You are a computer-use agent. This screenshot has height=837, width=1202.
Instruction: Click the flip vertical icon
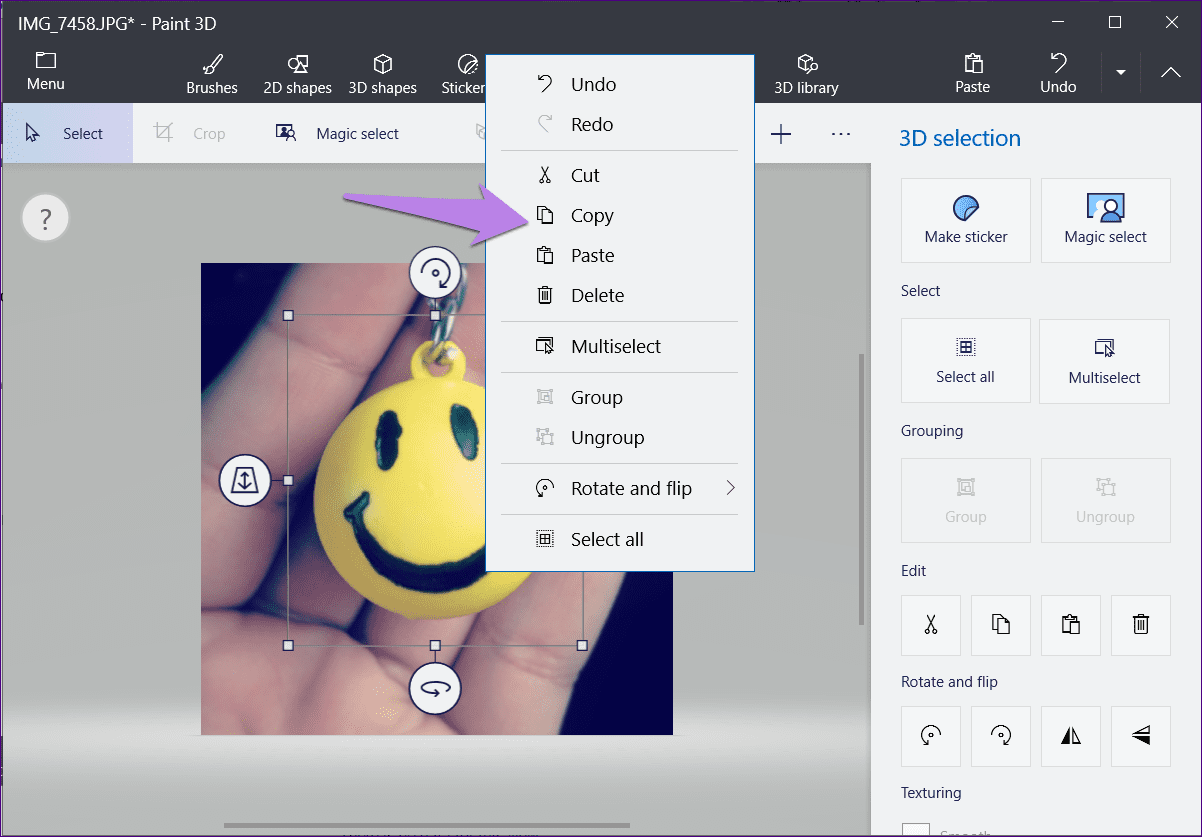[1141, 736]
